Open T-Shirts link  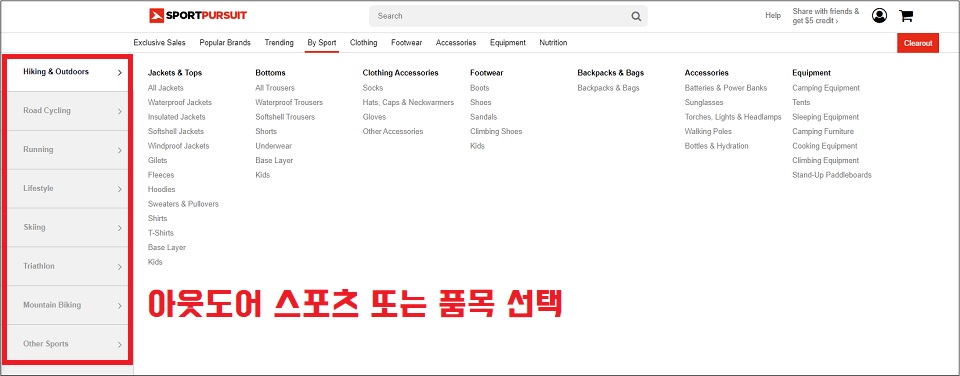pos(160,233)
